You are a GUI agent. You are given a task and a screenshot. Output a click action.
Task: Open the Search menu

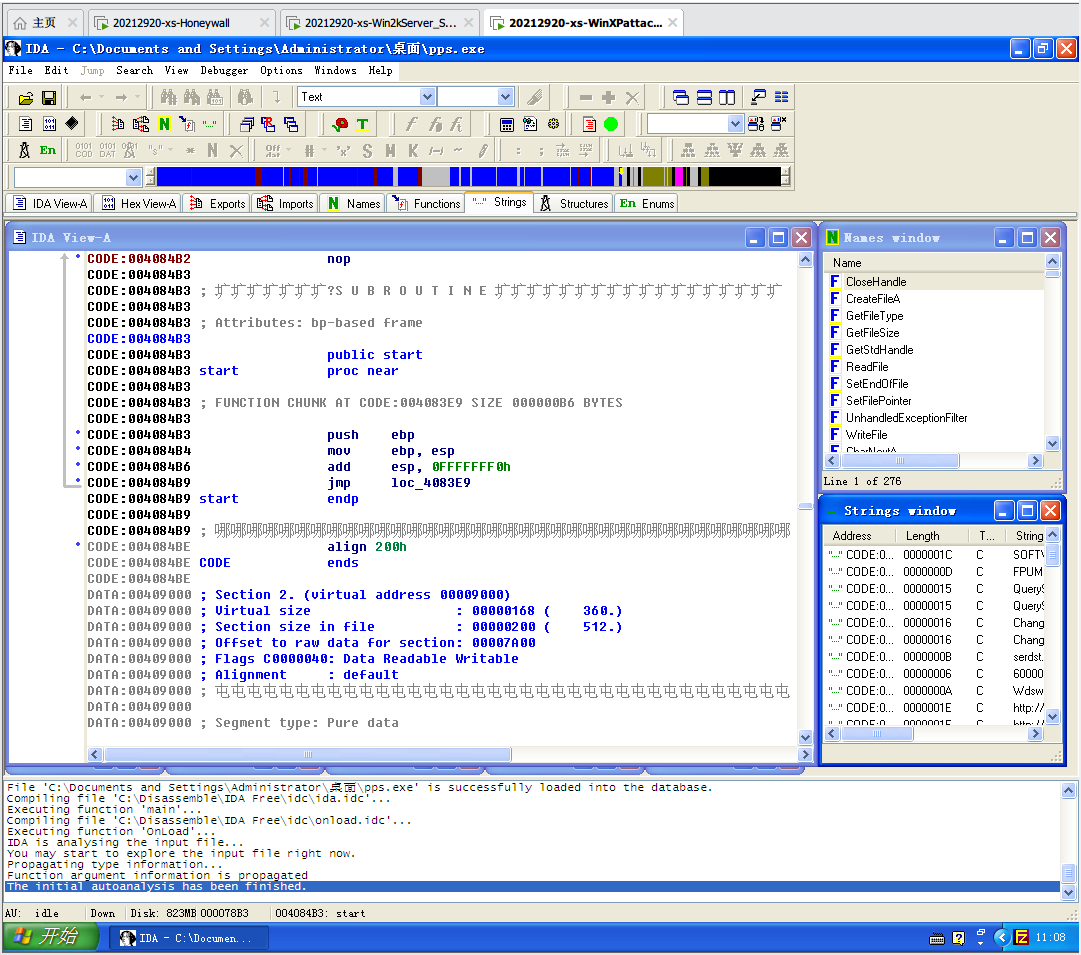coord(134,70)
